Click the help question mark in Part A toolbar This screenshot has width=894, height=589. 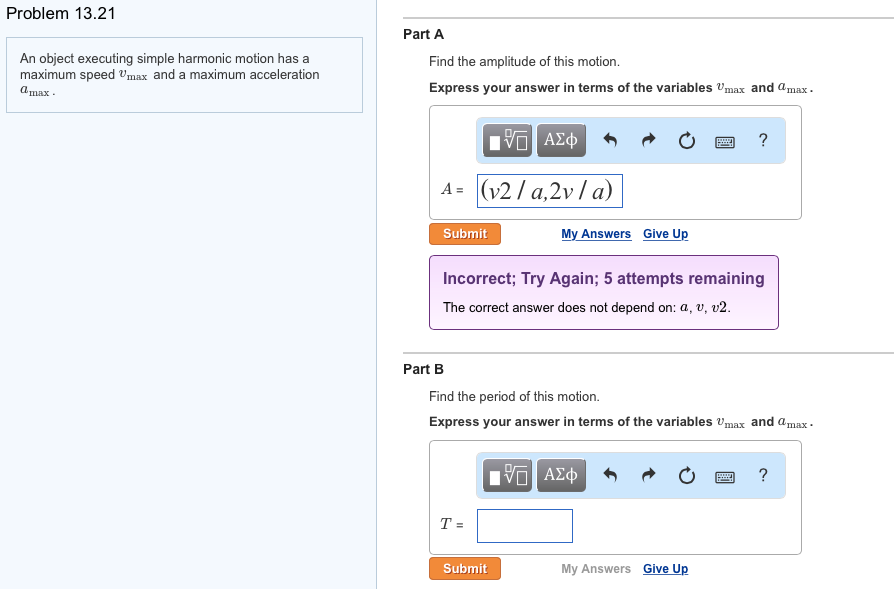tap(763, 140)
